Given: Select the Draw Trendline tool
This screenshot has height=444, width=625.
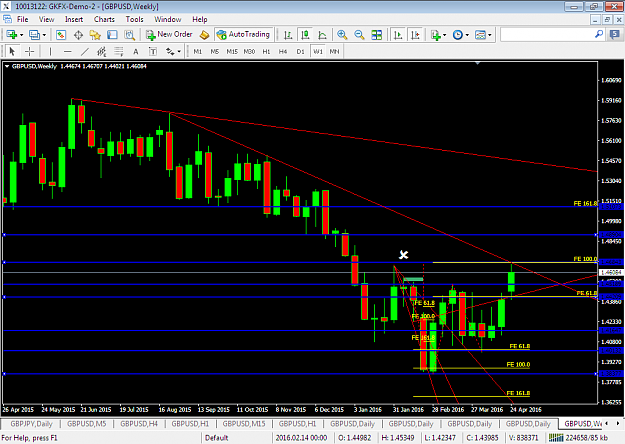Looking at the screenshot, I should click(85, 51).
